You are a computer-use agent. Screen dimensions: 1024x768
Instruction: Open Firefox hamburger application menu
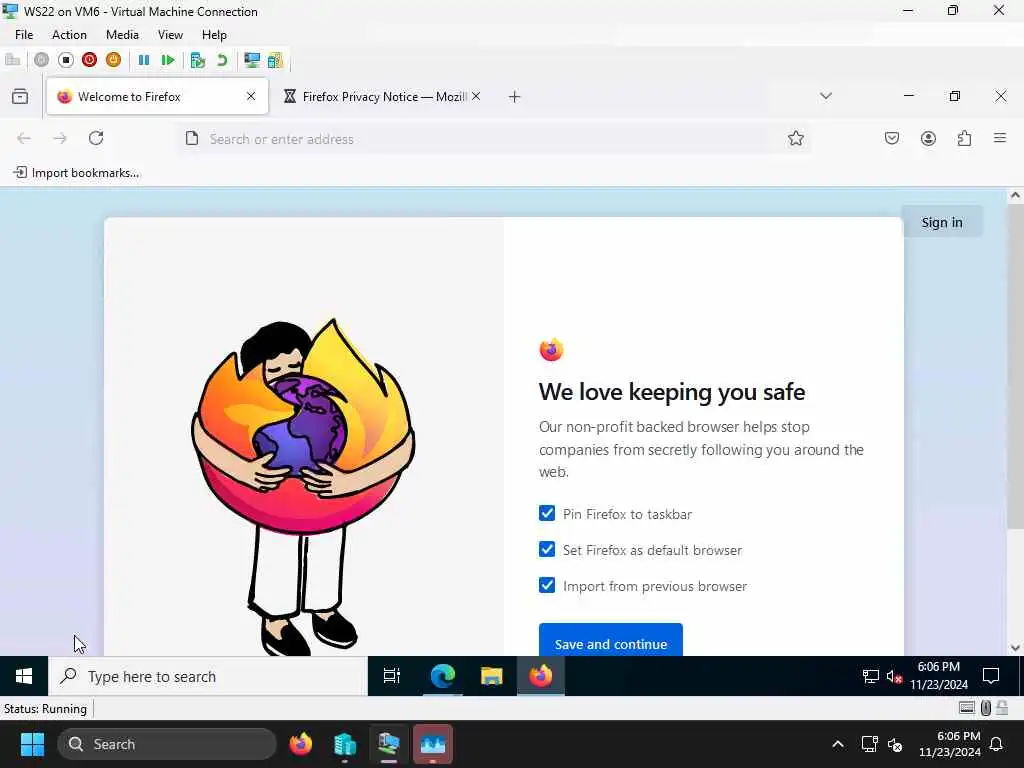coord(1000,138)
